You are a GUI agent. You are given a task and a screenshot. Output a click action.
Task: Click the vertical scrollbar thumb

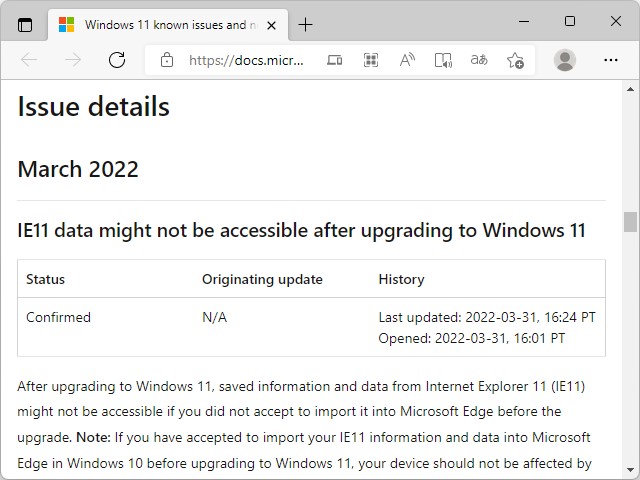(630, 222)
